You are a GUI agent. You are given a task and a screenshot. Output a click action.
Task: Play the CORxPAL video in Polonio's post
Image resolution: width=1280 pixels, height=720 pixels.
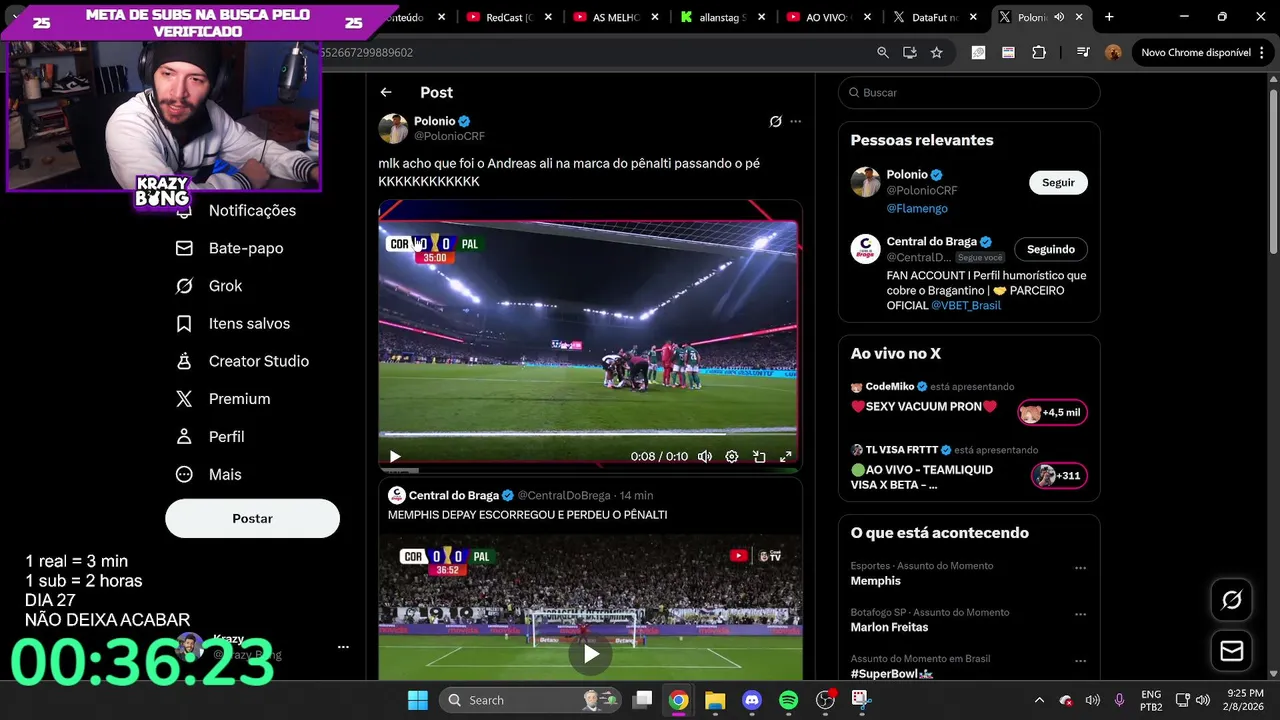click(x=395, y=456)
